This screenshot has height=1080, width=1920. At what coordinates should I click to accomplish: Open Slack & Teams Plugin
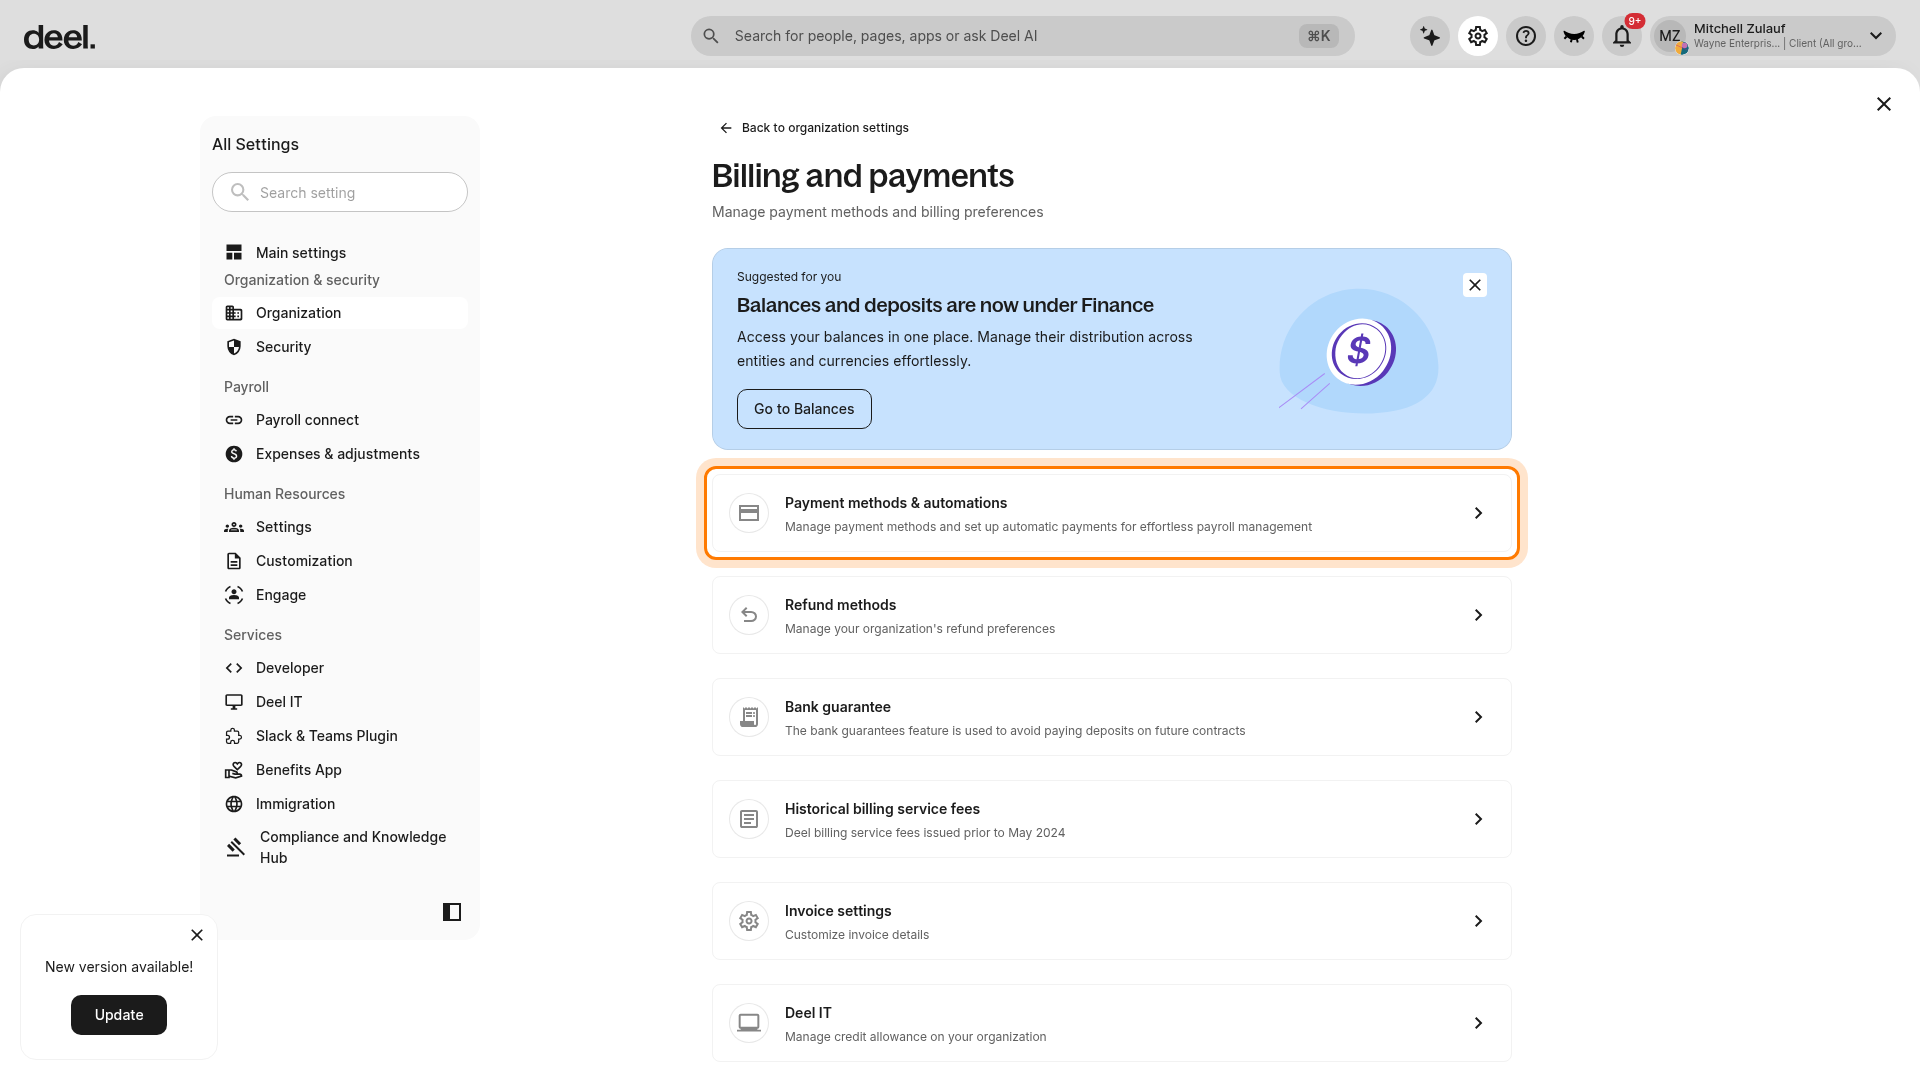(340, 736)
